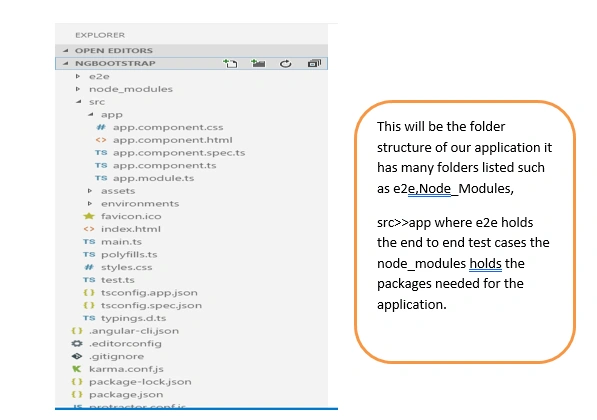Click the Collapse All folders icon
597x420 pixels.
(x=314, y=64)
